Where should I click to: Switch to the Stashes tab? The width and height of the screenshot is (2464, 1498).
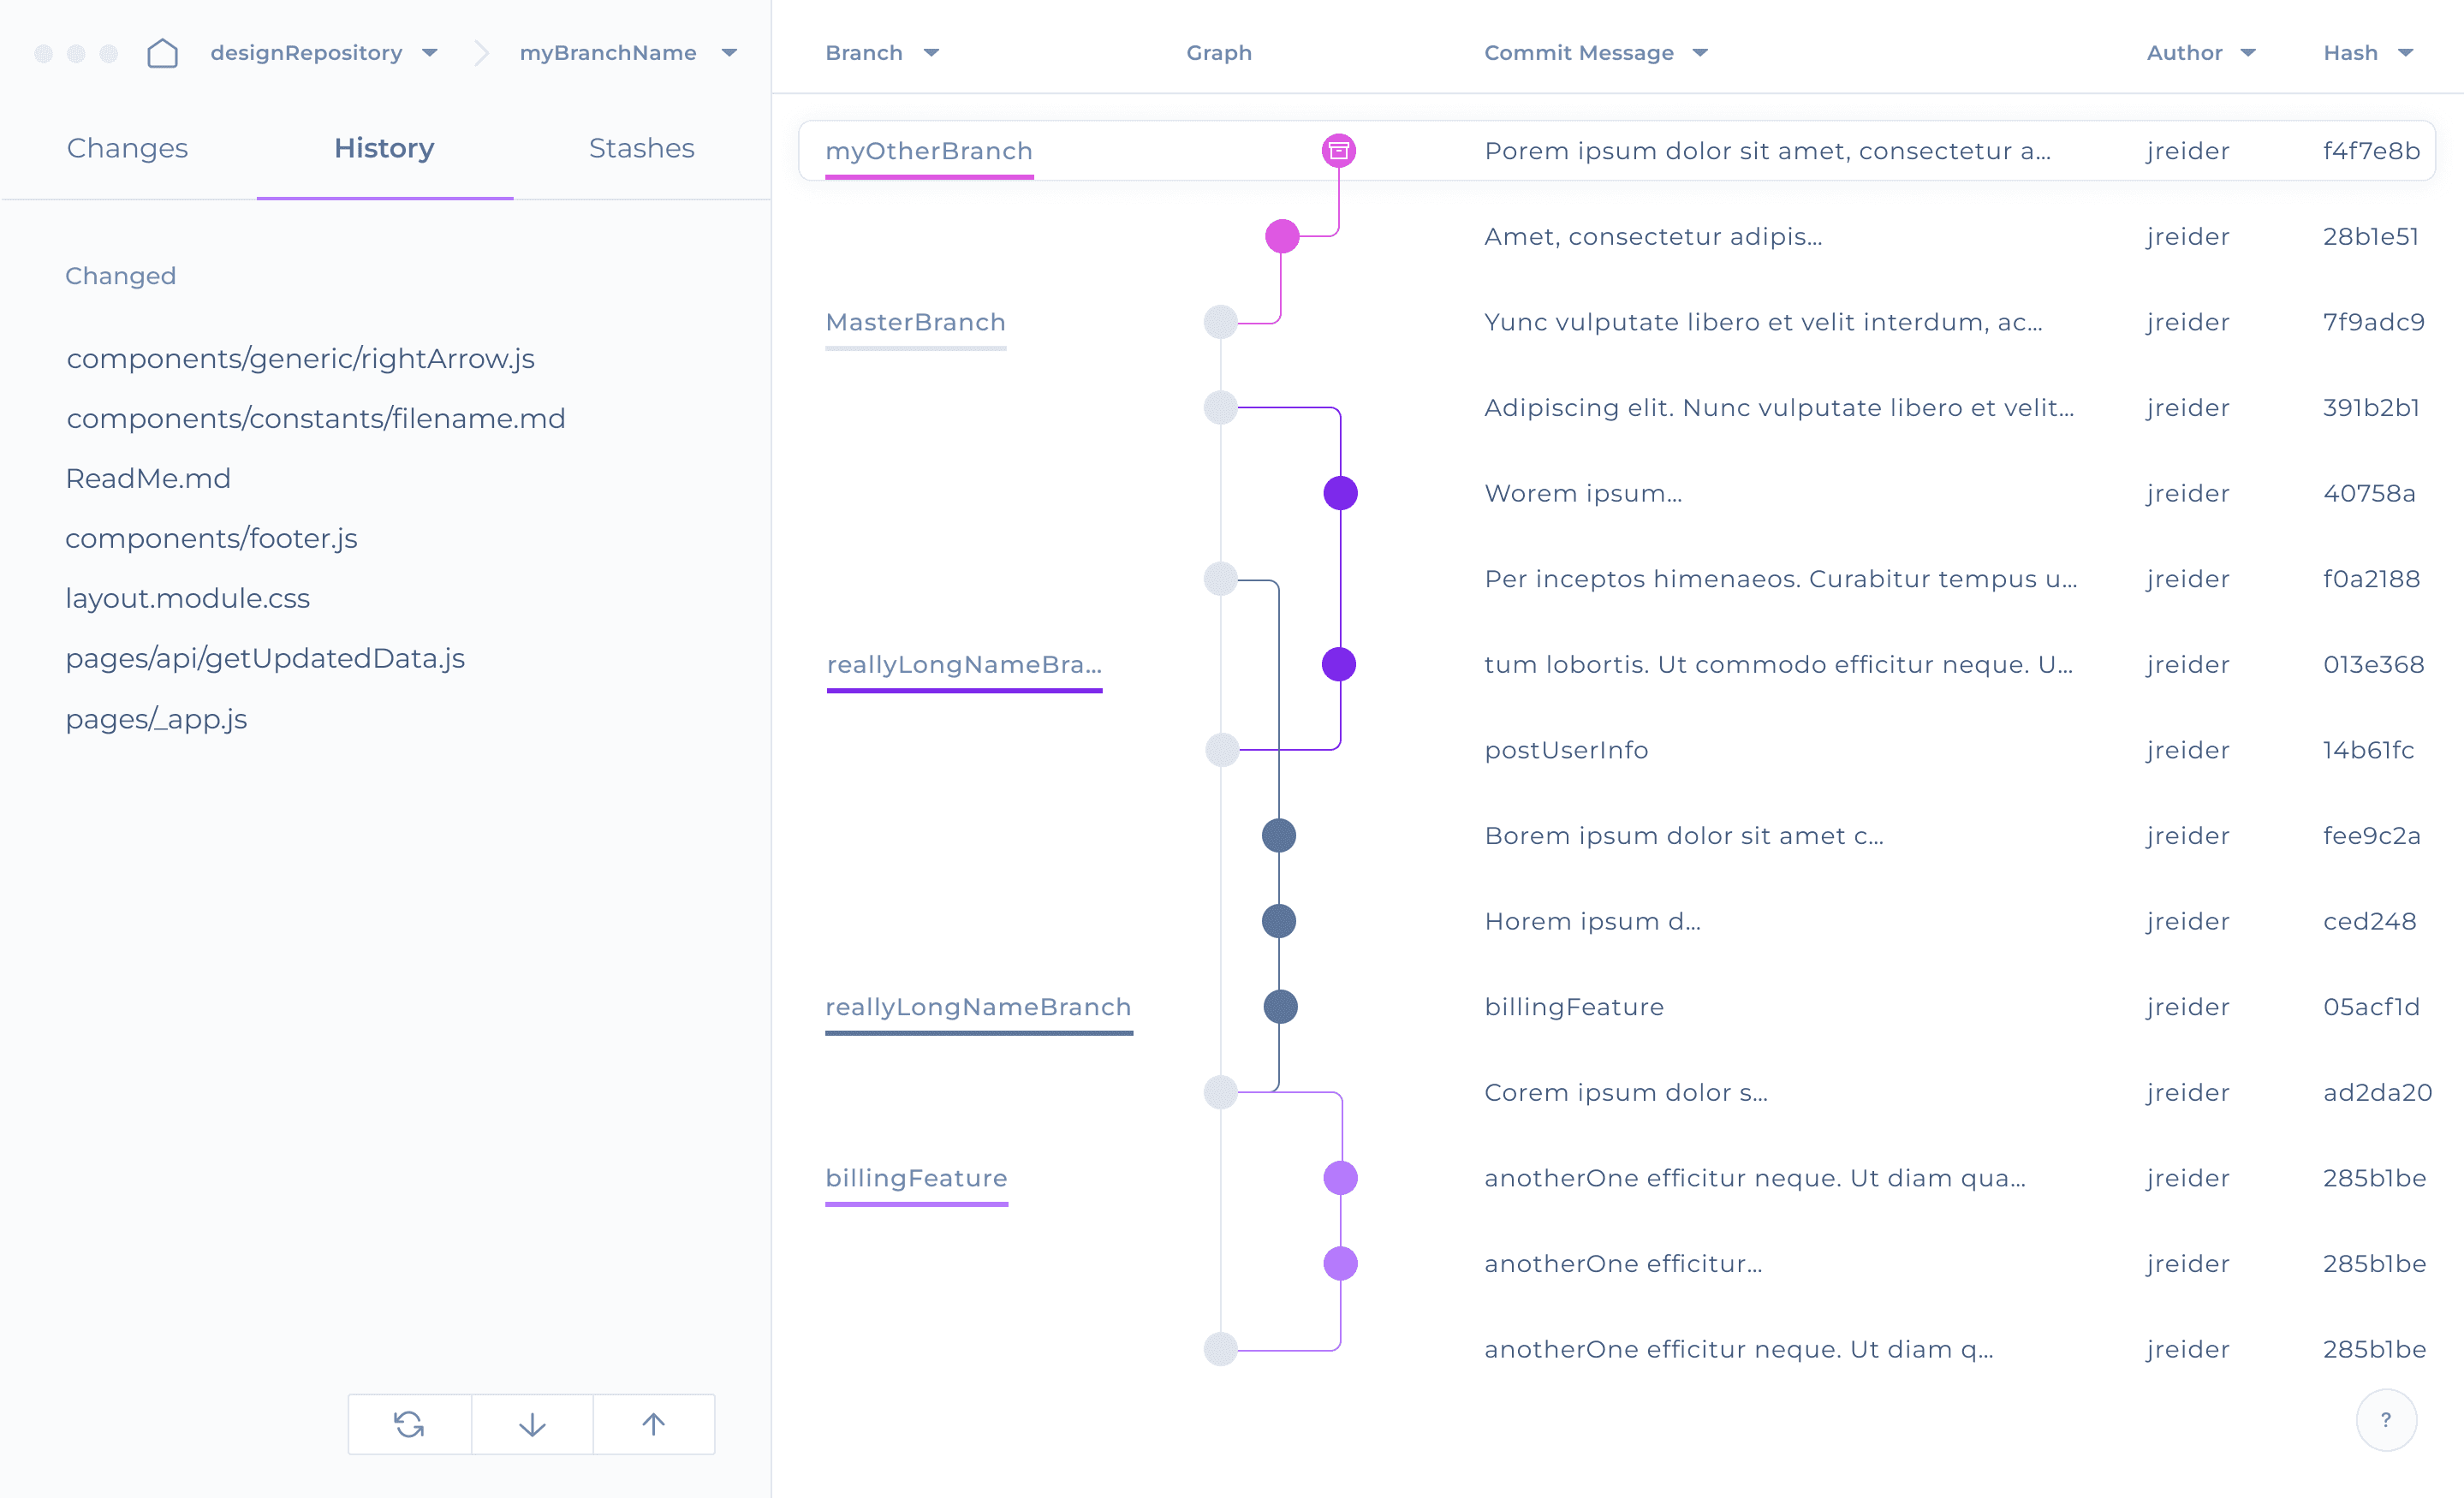[x=641, y=148]
